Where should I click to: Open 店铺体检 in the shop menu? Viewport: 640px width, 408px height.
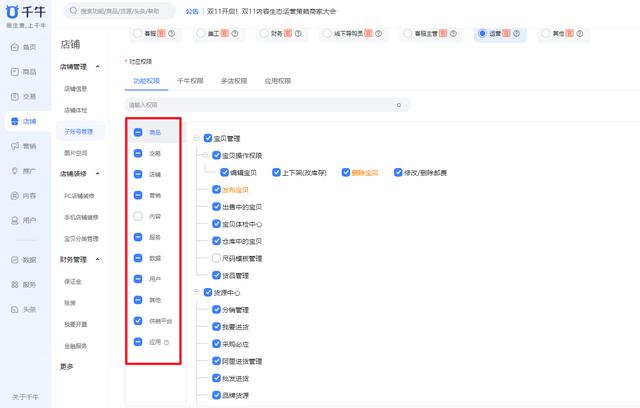point(76,110)
